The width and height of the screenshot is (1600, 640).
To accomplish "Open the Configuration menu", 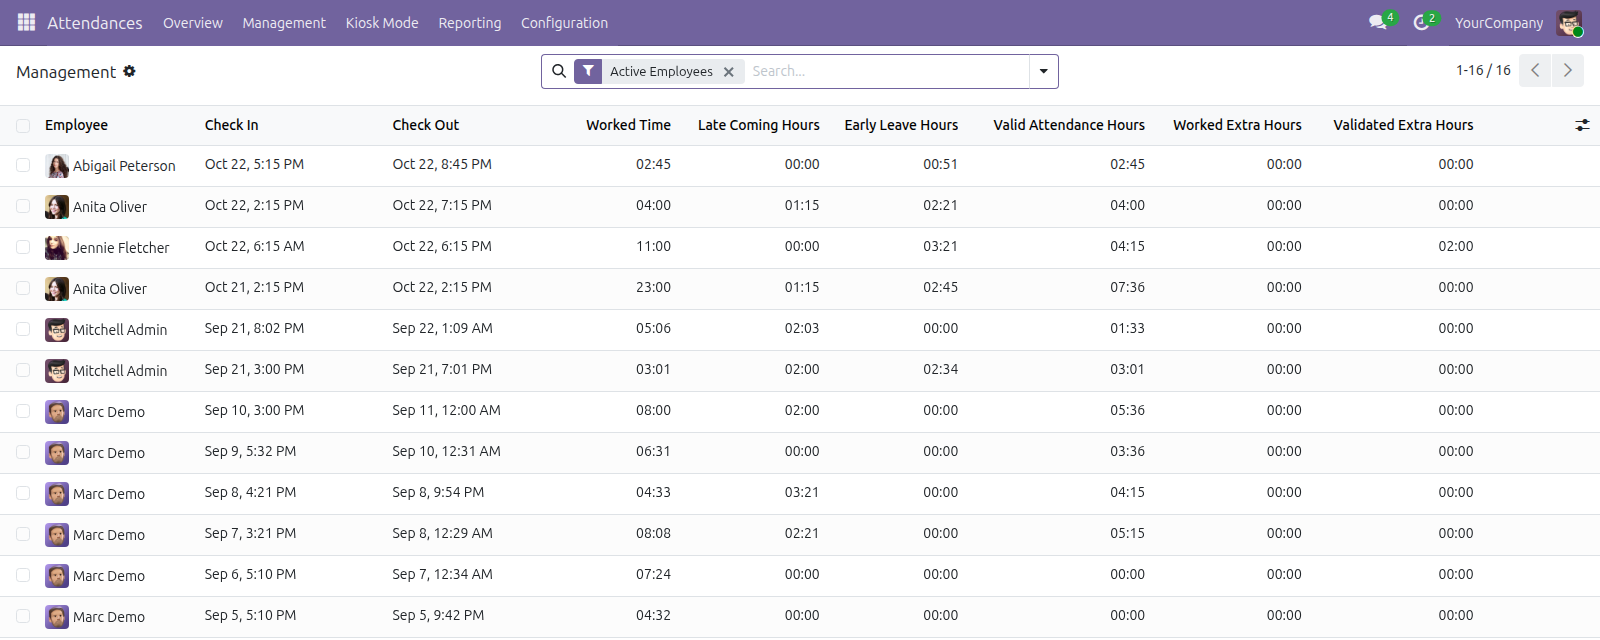I will pyautogui.click(x=564, y=23).
